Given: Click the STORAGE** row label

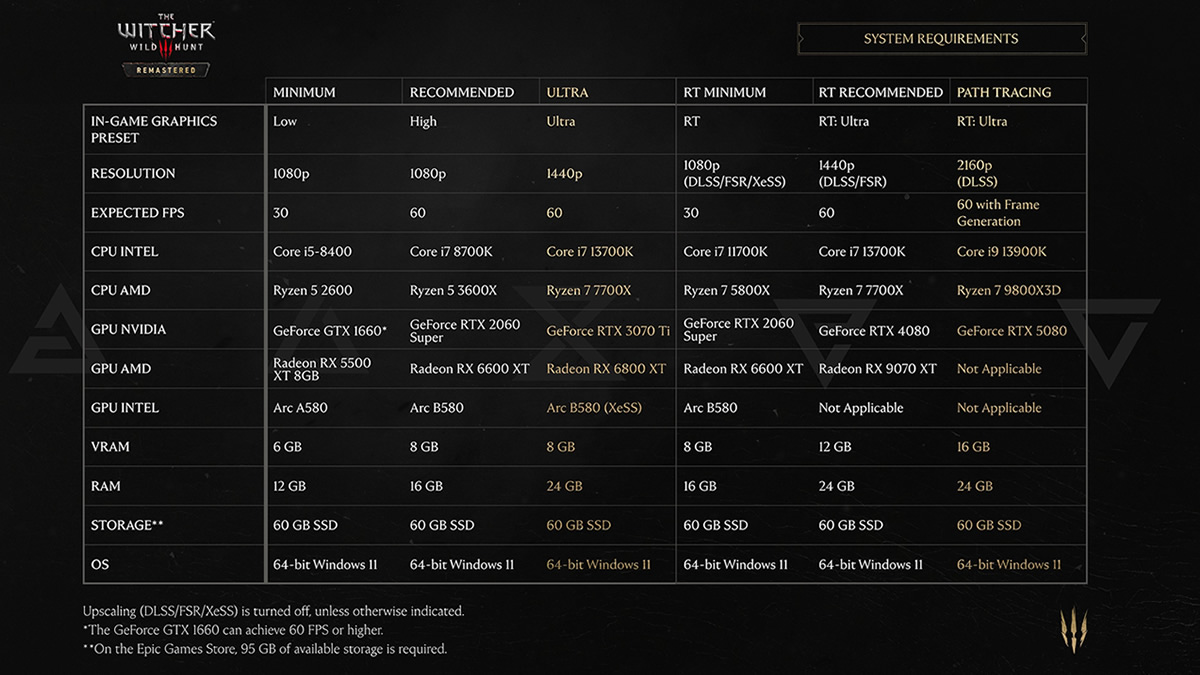Looking at the screenshot, I should pos(128,524).
